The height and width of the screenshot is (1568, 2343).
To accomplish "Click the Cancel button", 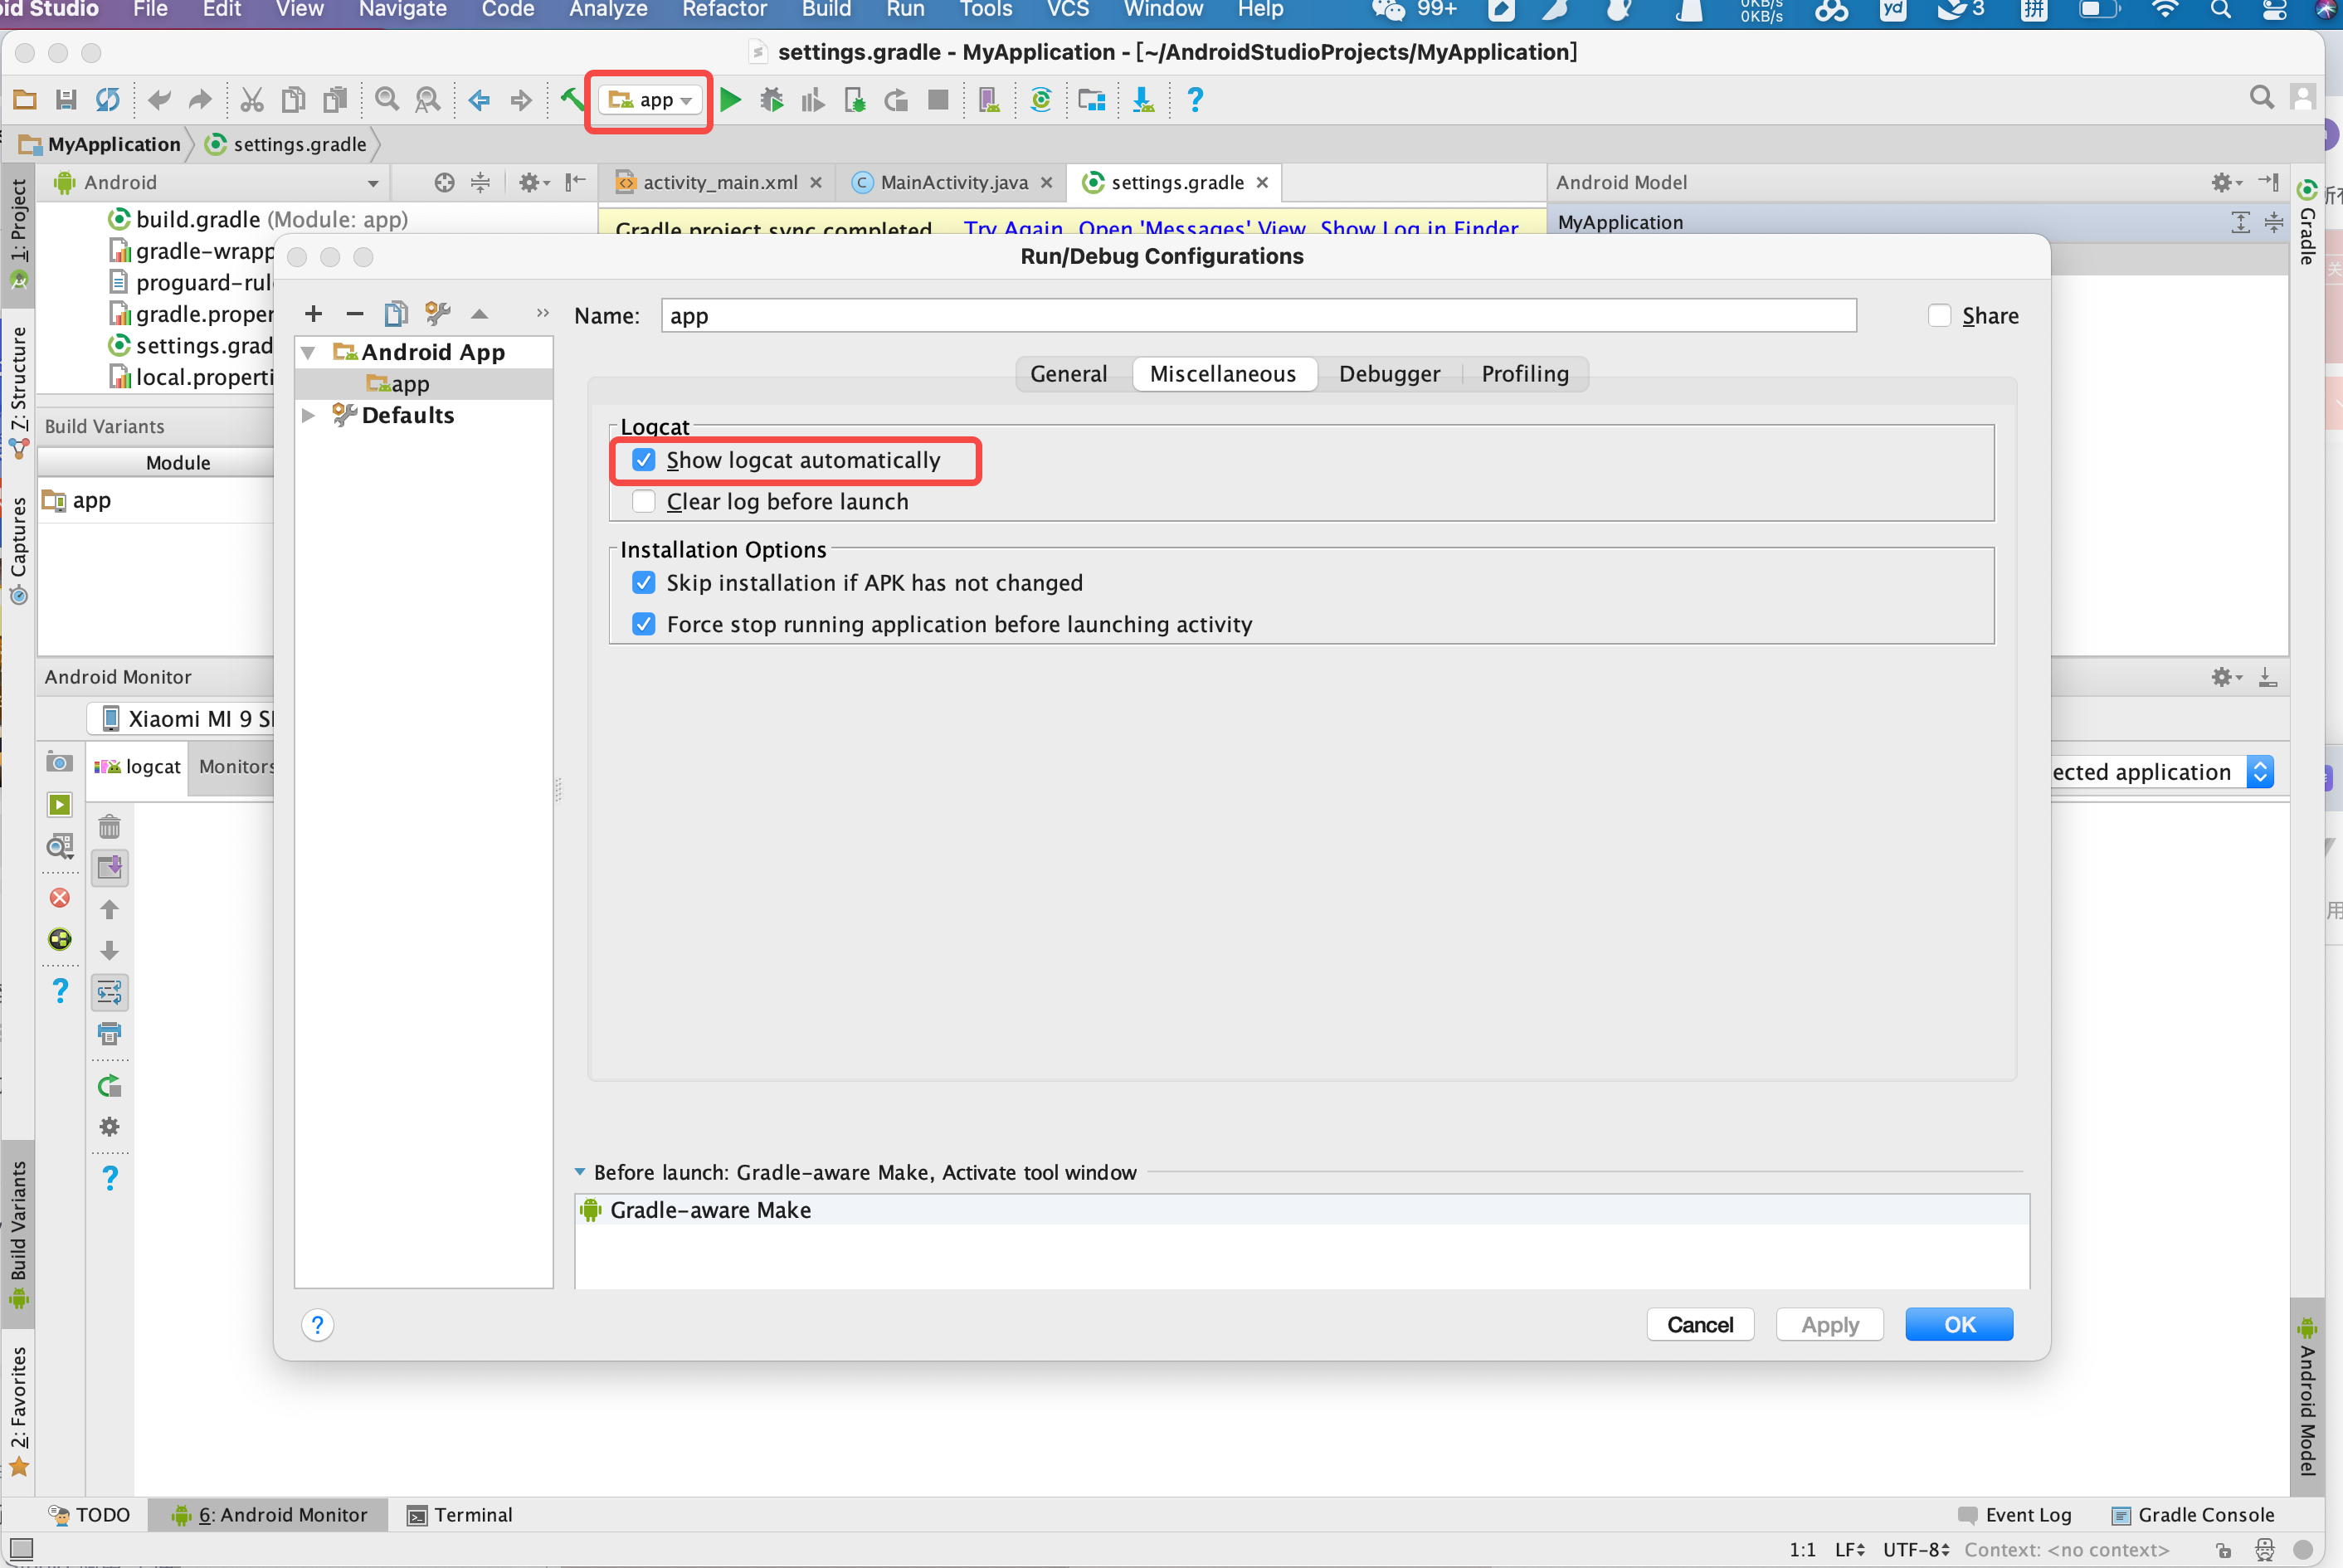I will click(x=1699, y=1324).
